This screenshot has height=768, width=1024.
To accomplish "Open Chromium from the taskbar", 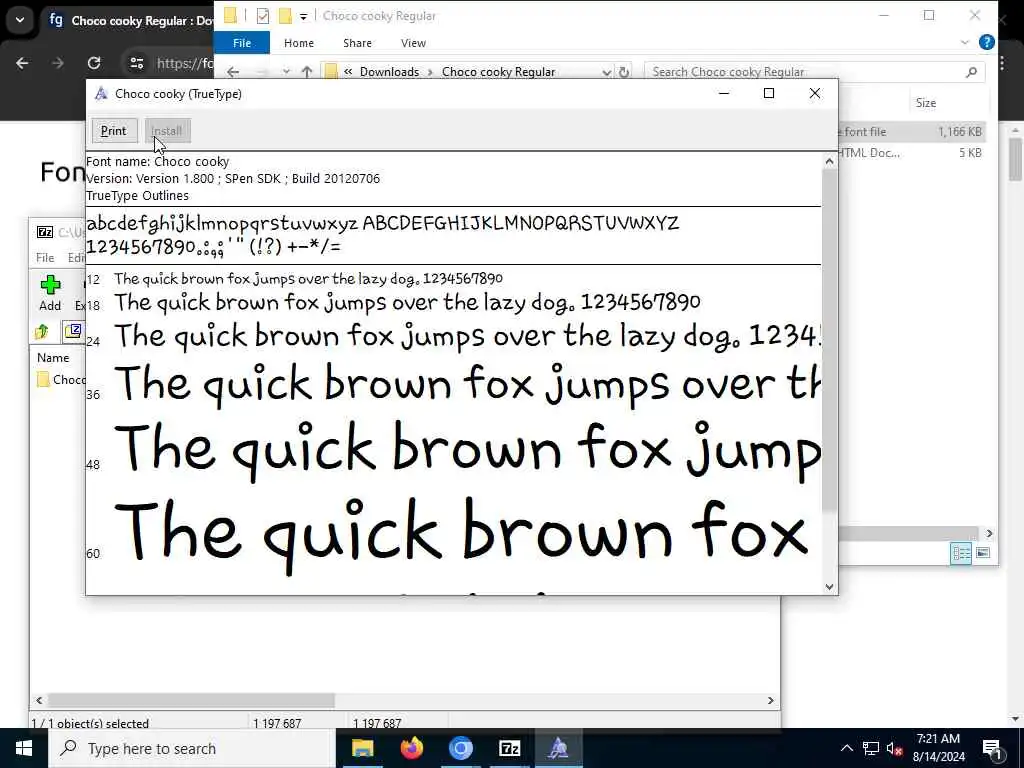I will point(460,748).
